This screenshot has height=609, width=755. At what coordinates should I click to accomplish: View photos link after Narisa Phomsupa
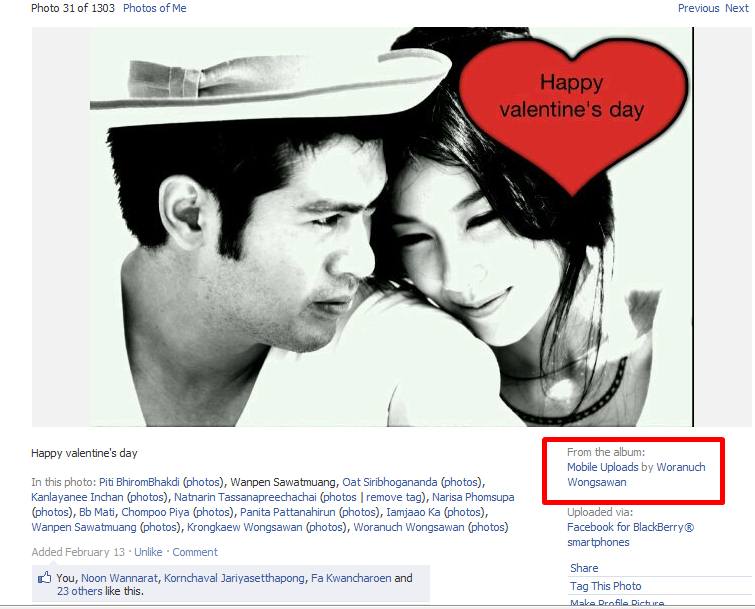tap(52, 512)
